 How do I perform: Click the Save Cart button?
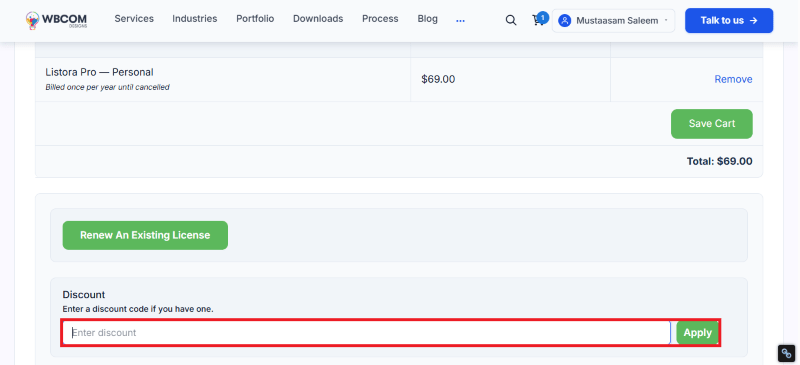pos(712,124)
